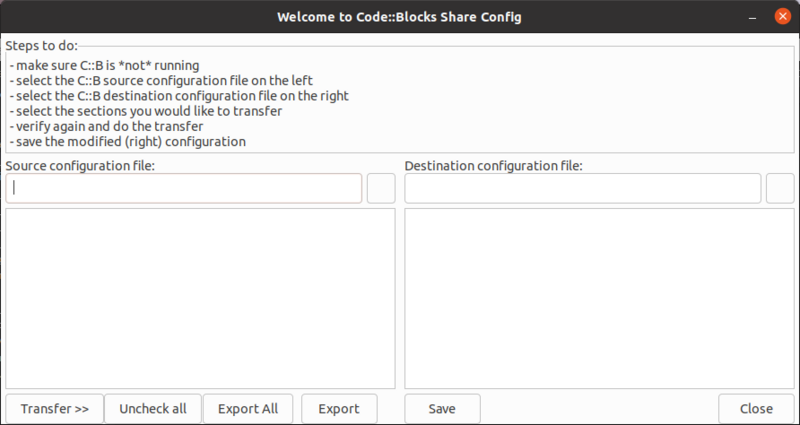Image resolution: width=800 pixels, height=425 pixels.
Task: Click the "Welcome to Code::Blocks Share Config" title
Action: [399, 17]
